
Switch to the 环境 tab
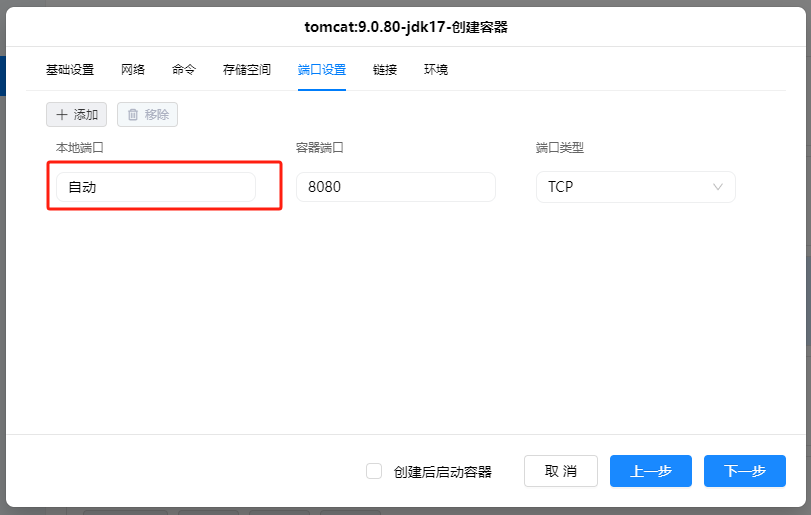(x=435, y=70)
